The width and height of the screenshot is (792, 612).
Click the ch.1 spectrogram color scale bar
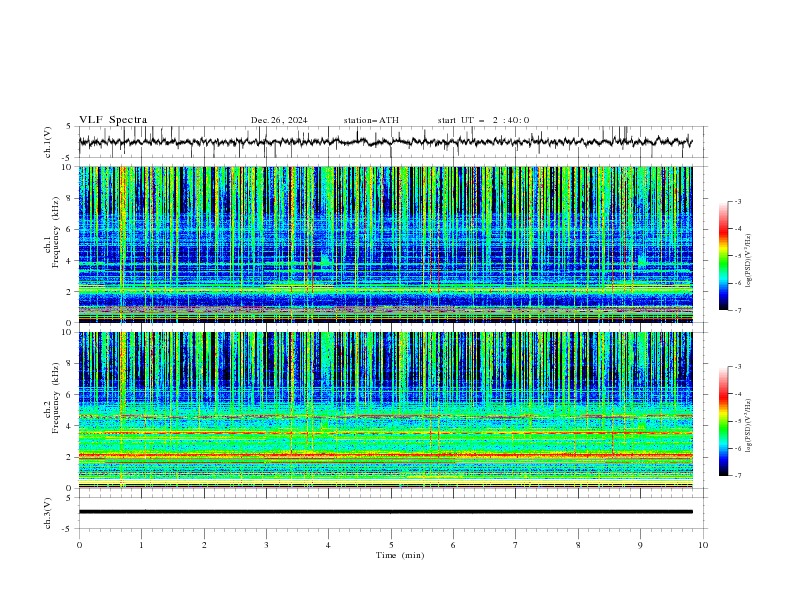pos(723,256)
